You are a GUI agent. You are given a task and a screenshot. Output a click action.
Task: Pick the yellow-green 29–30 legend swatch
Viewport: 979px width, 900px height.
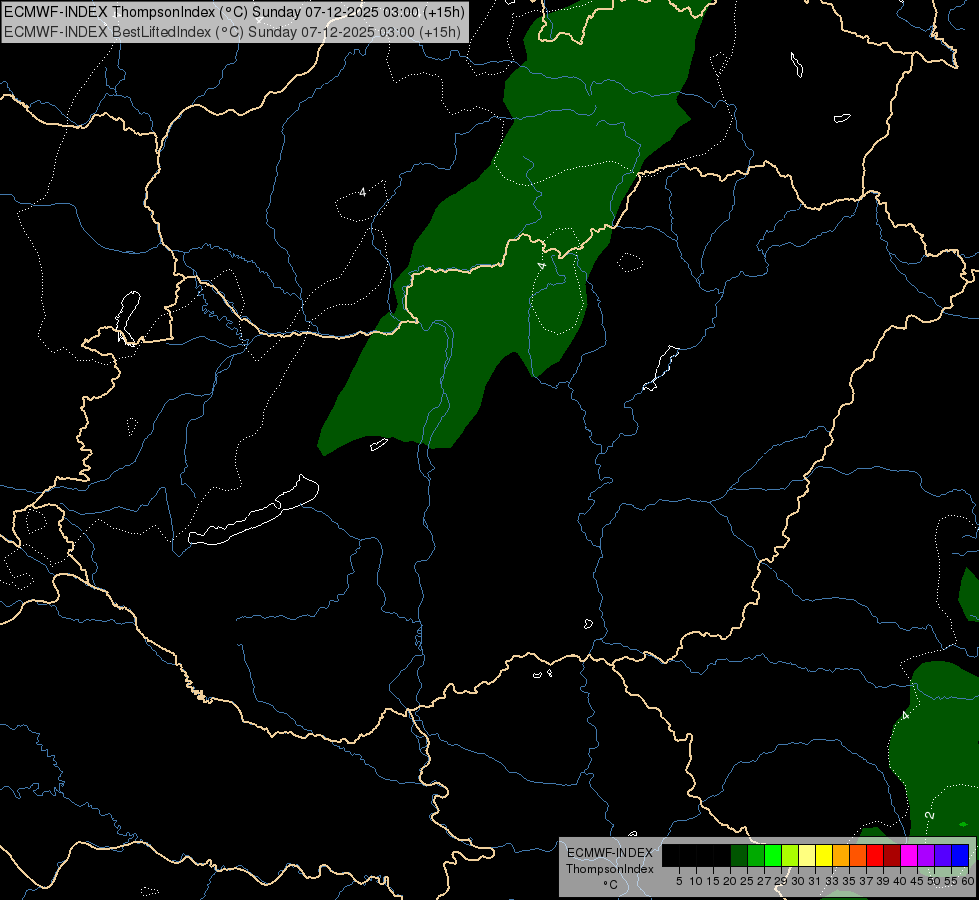[790, 855]
